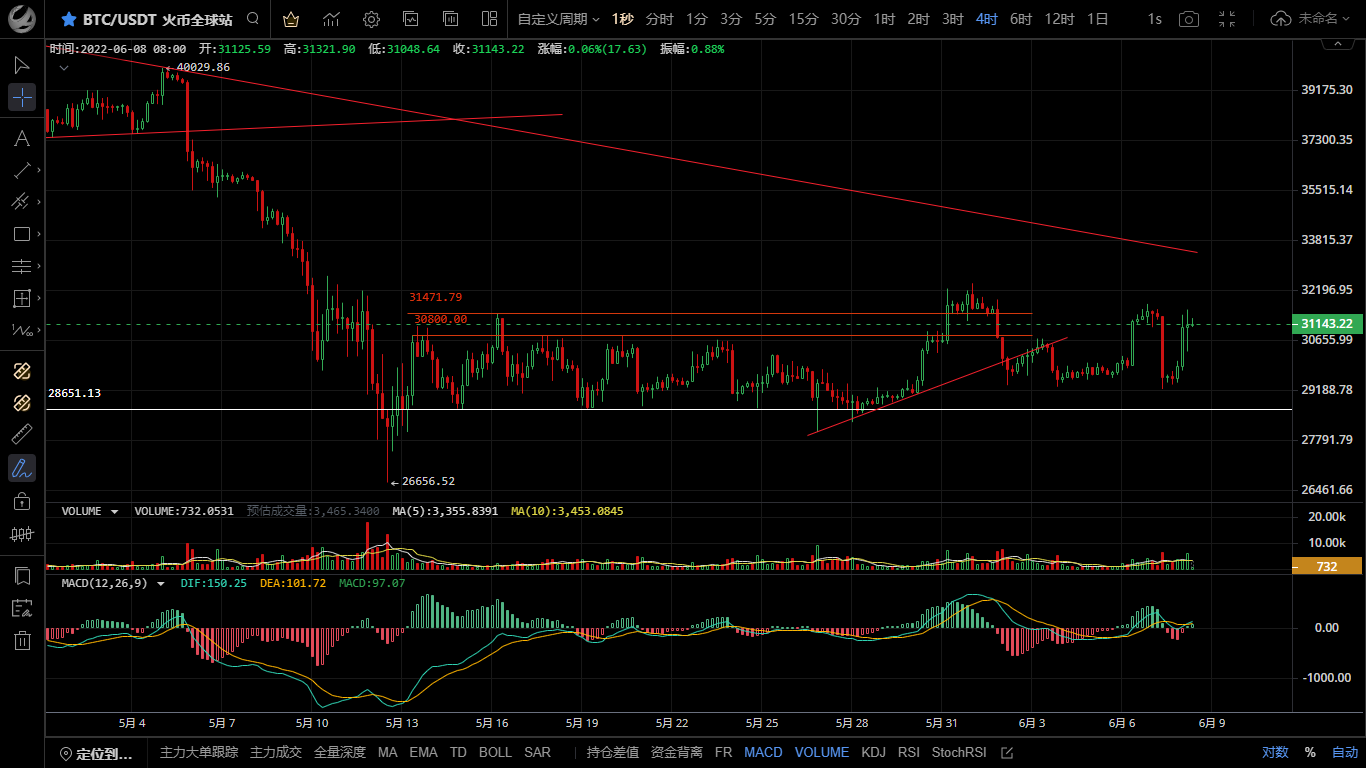Click the camera screenshot icon
This screenshot has height=768, width=1366.
click(x=1188, y=19)
